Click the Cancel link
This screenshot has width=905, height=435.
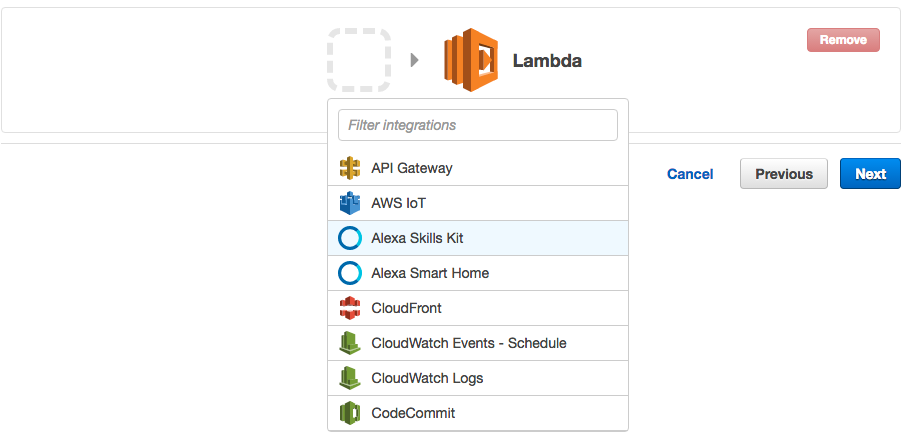pos(690,174)
